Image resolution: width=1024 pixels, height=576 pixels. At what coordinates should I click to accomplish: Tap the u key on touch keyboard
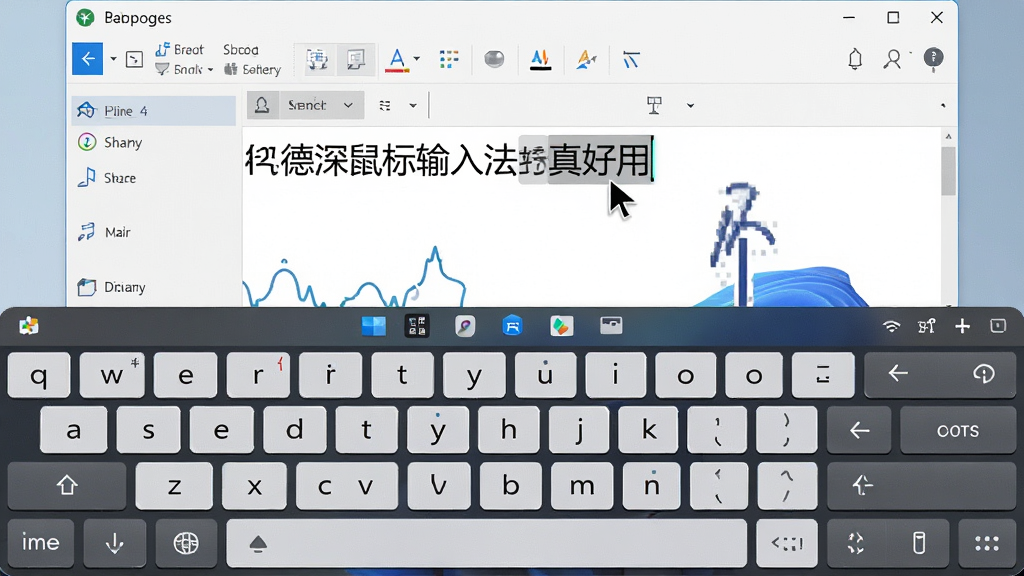545,375
